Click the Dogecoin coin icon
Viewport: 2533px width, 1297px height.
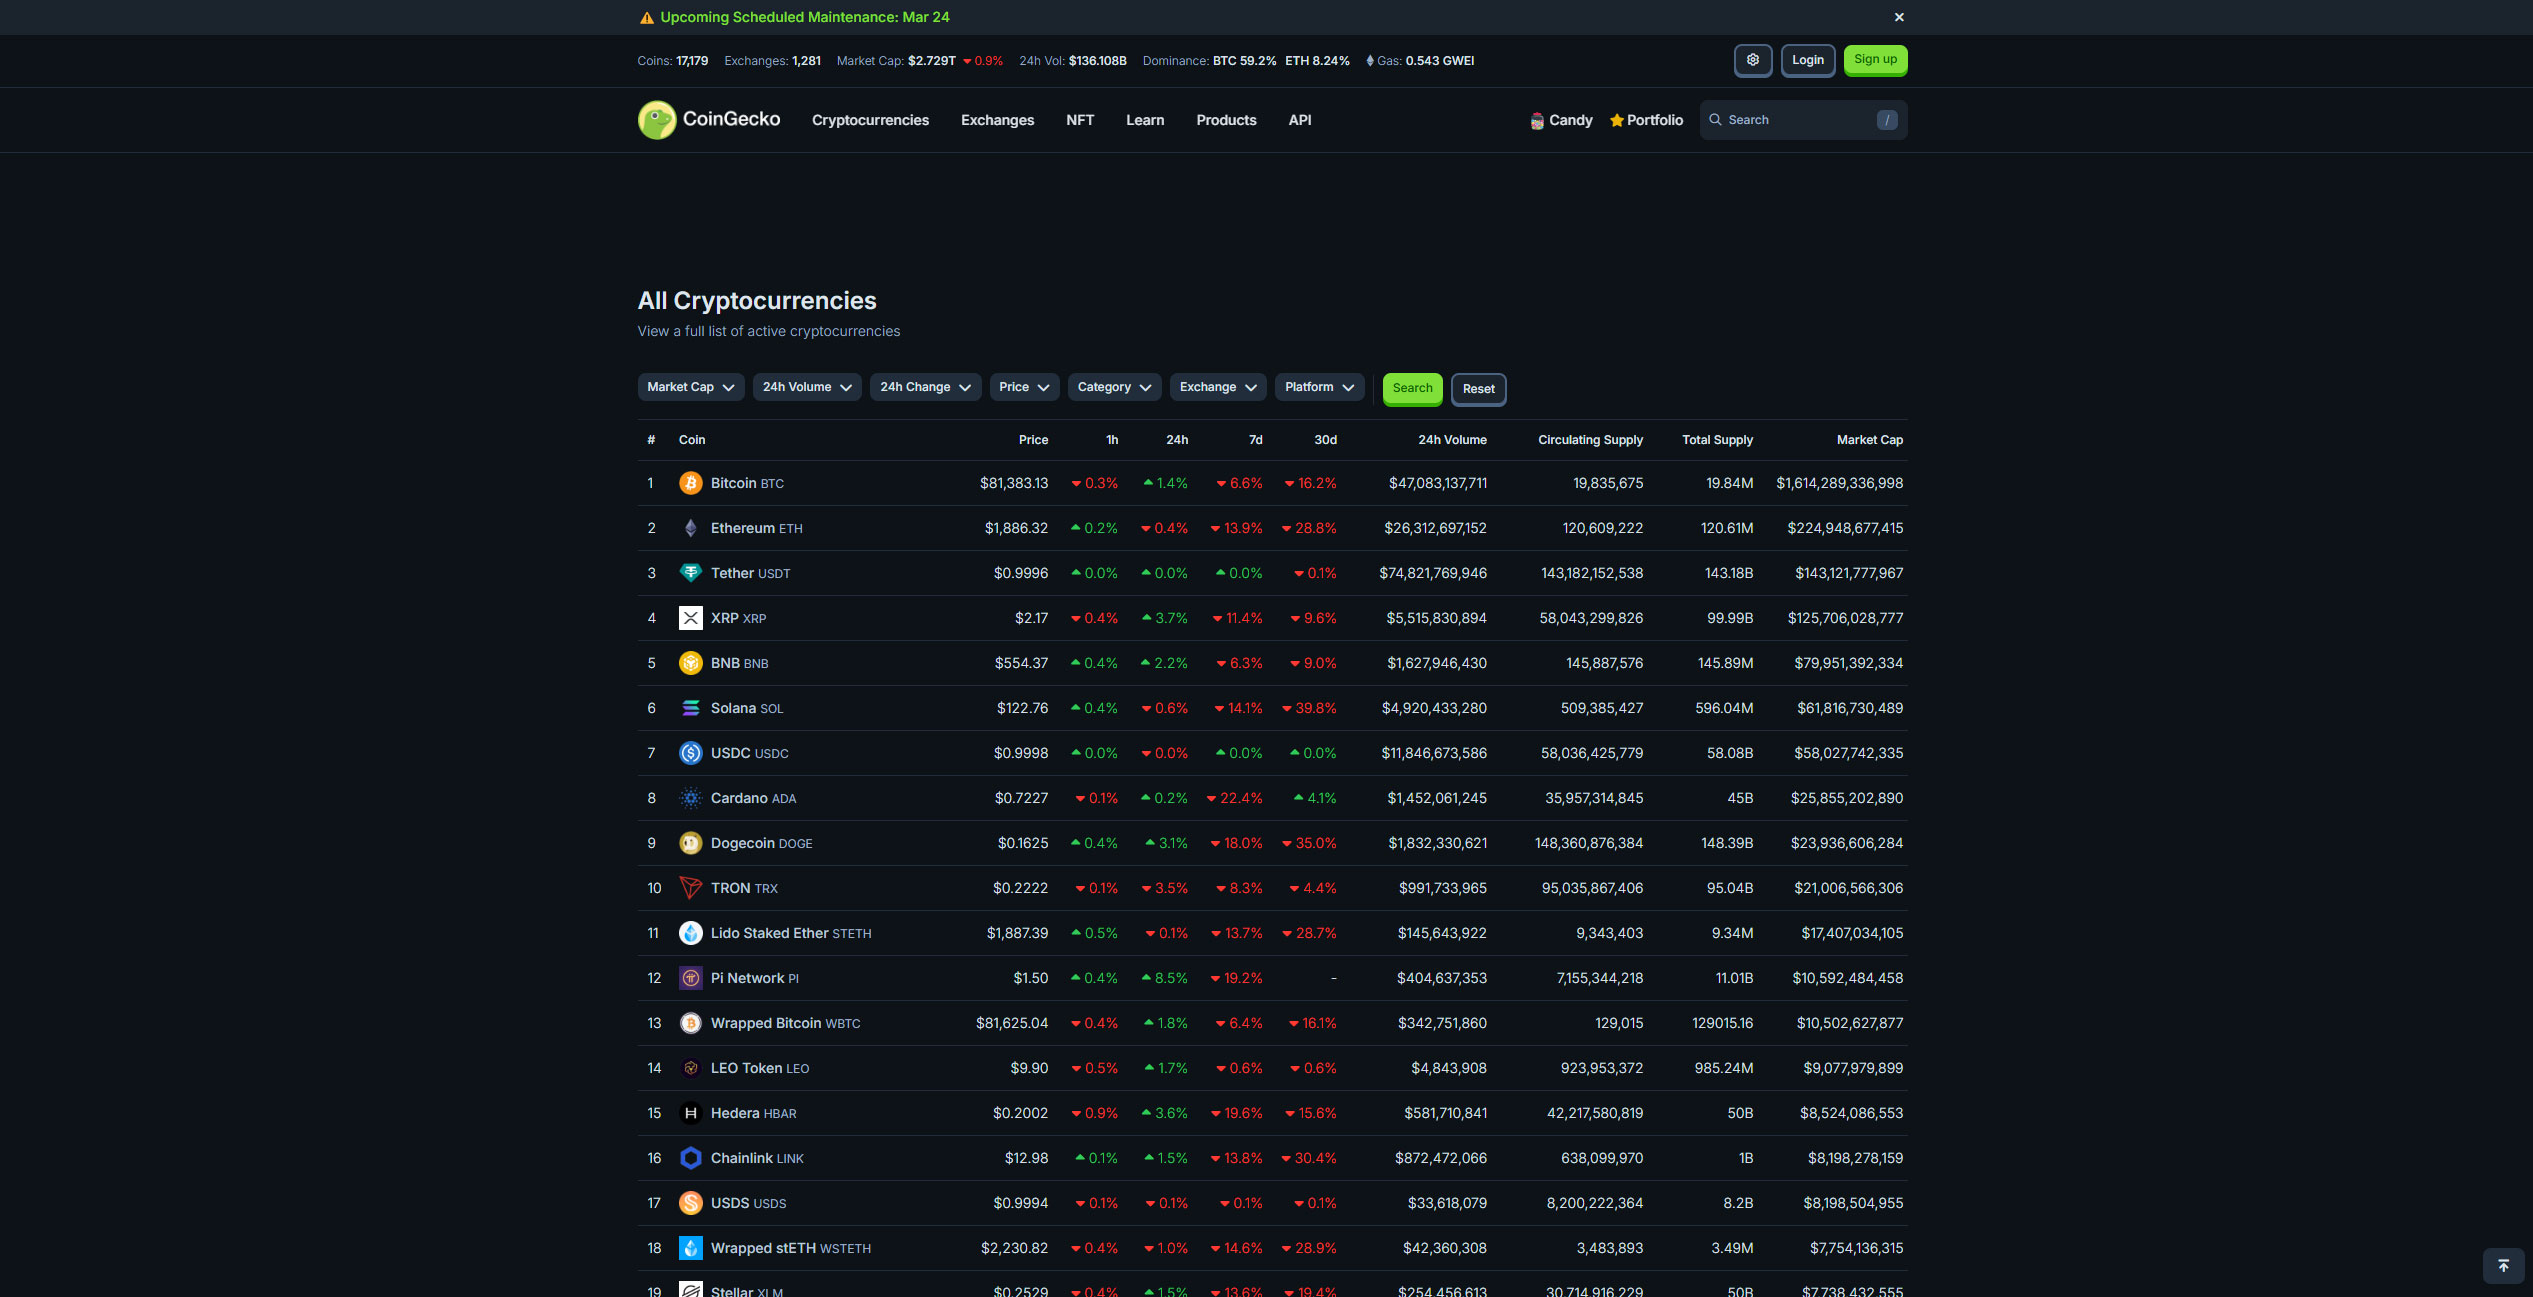[x=691, y=843]
